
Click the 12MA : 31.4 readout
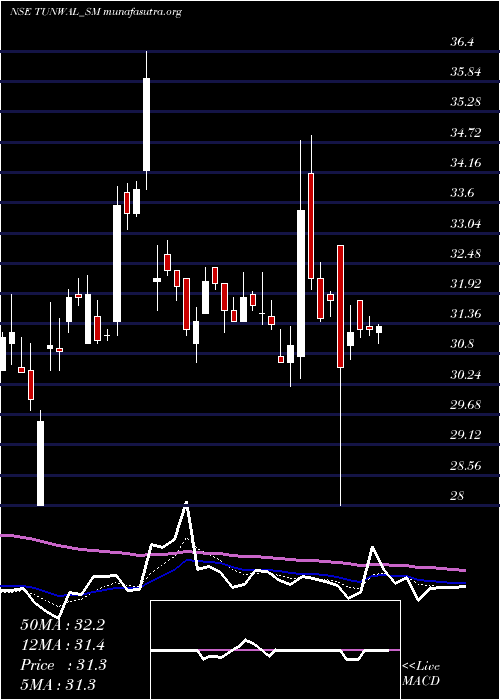(x=62, y=645)
